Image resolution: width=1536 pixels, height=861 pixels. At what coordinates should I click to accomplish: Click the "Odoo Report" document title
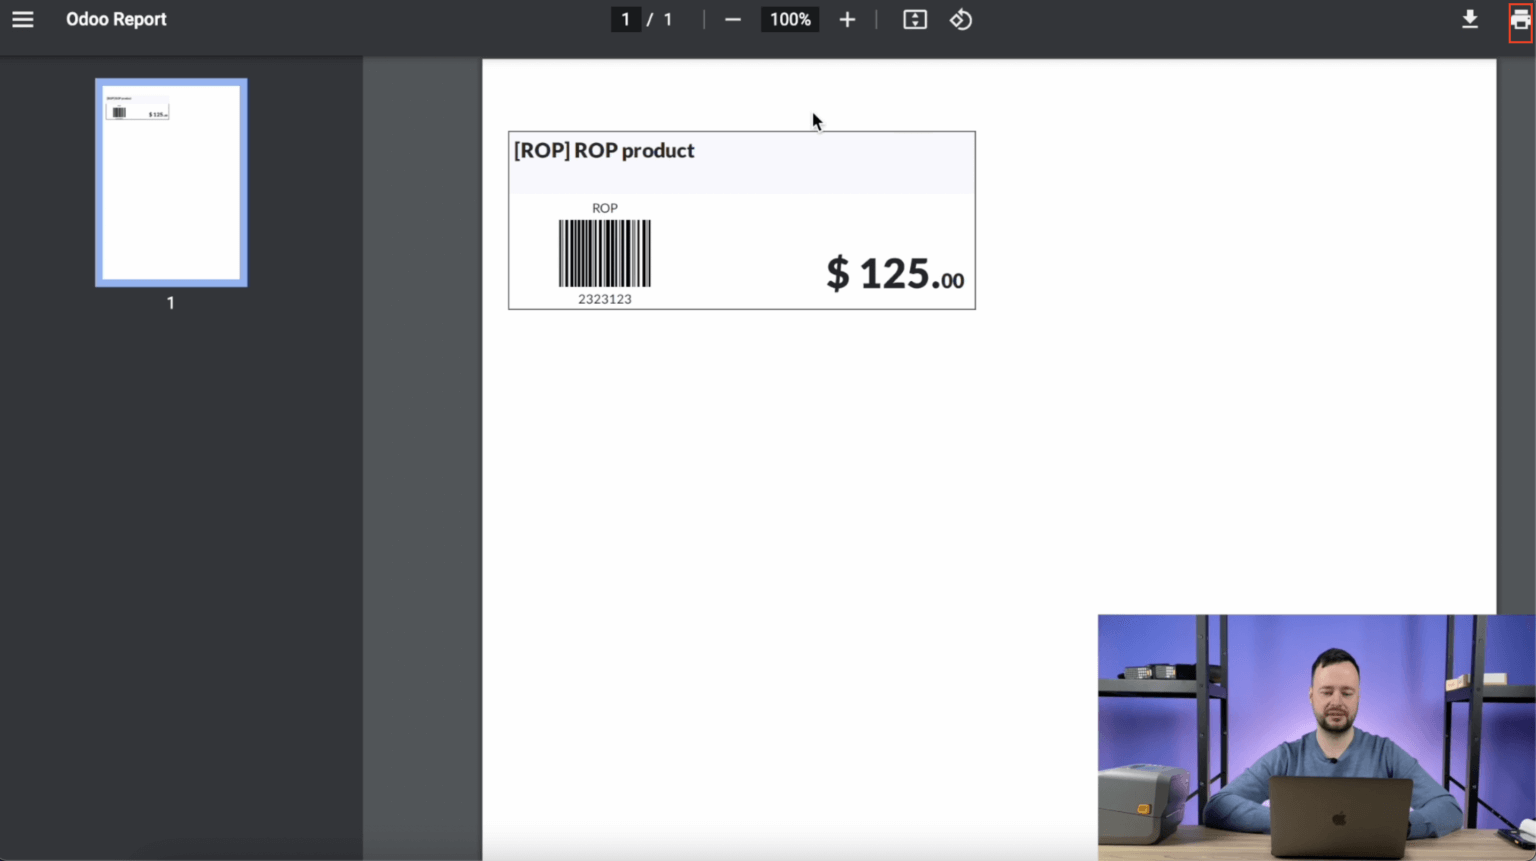click(116, 20)
